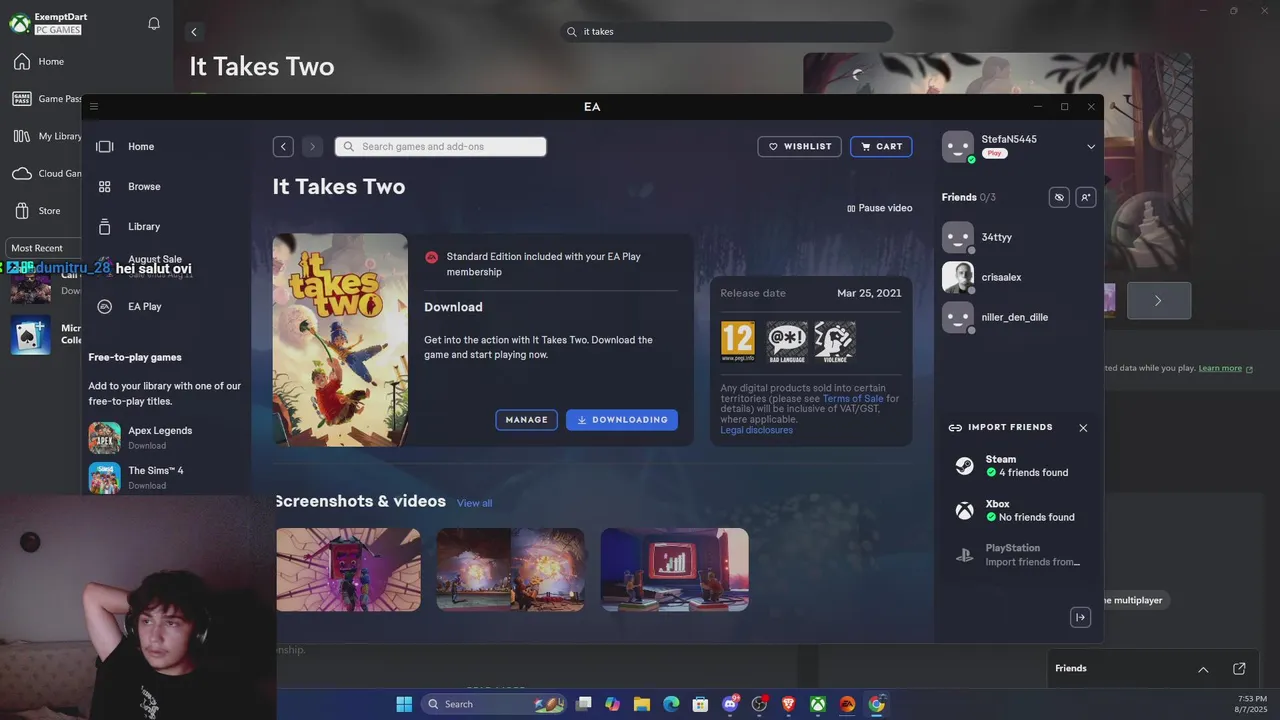Pop out the Xbox Friends panel

(1239, 669)
